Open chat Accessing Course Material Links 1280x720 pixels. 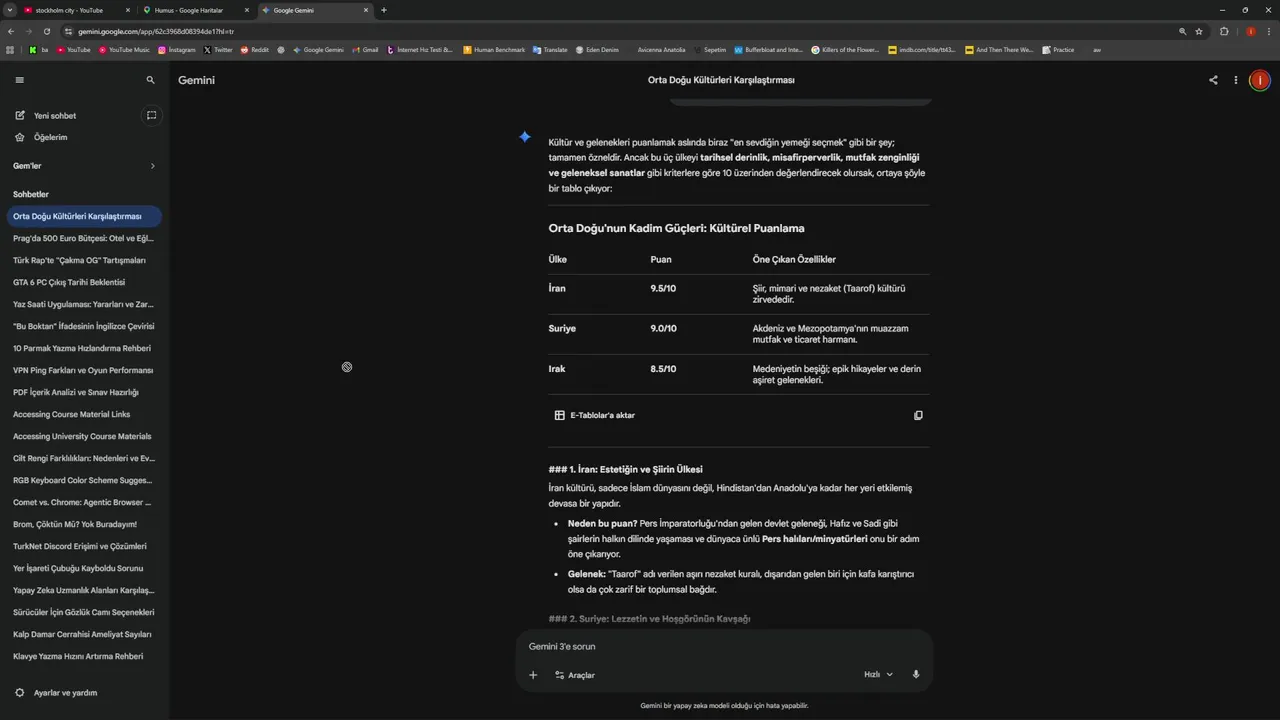pos(84,414)
